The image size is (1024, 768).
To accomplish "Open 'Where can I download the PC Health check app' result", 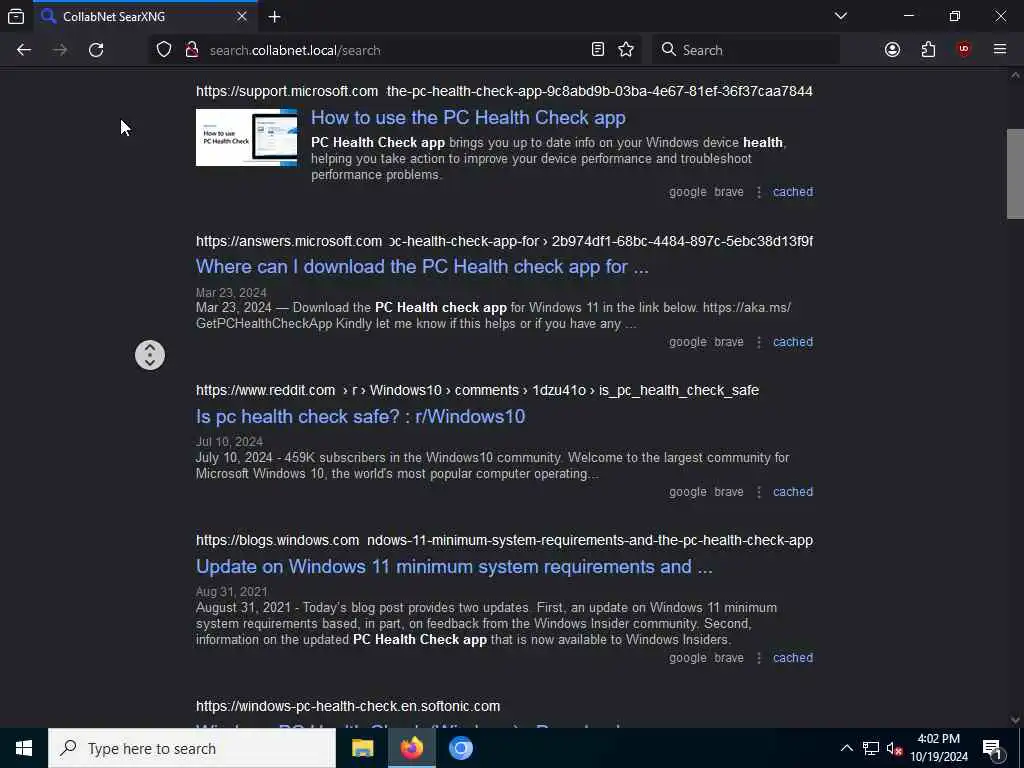I will pyautogui.click(x=422, y=266).
